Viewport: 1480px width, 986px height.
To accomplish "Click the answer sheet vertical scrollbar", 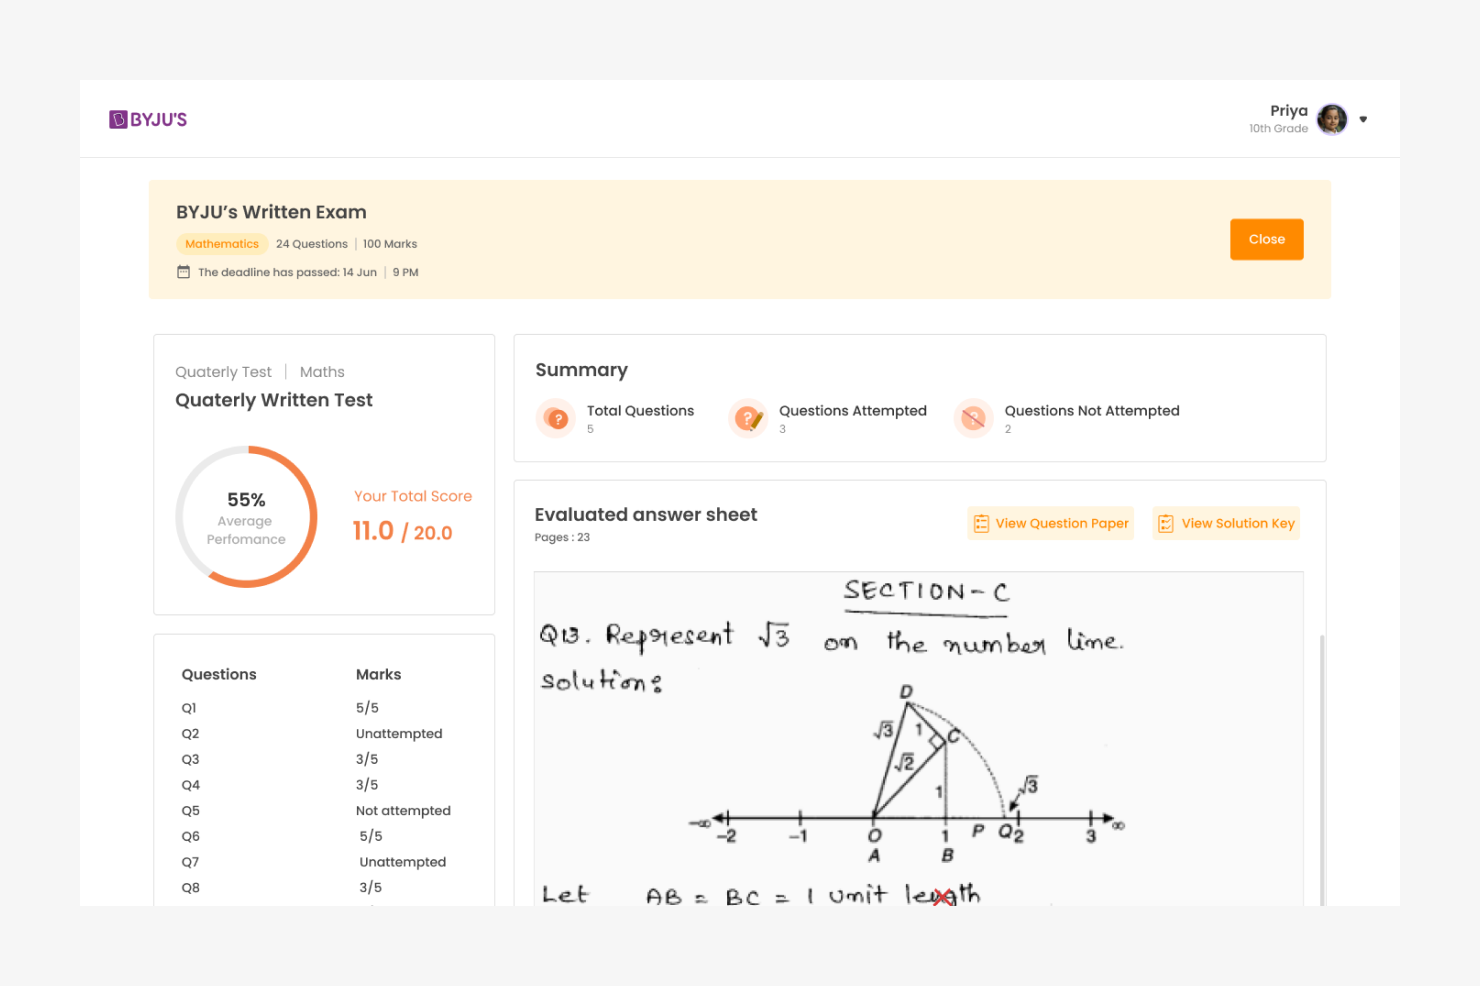I will click(x=1322, y=770).
